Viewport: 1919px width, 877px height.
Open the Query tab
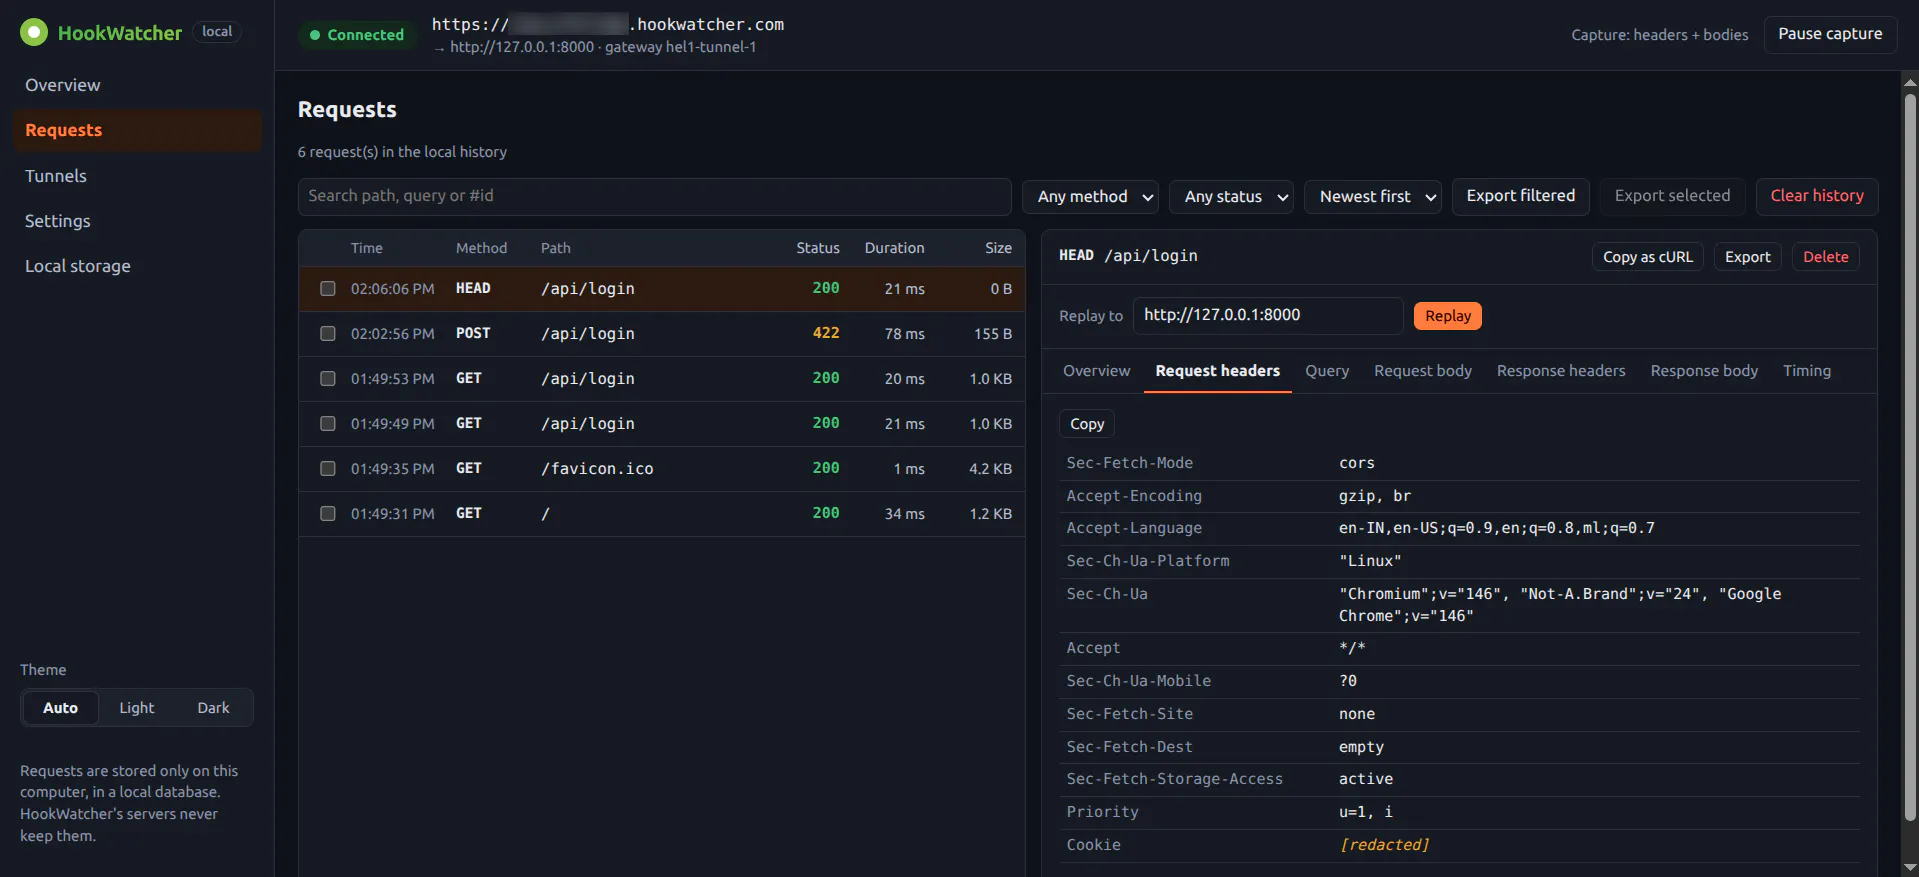click(1327, 371)
